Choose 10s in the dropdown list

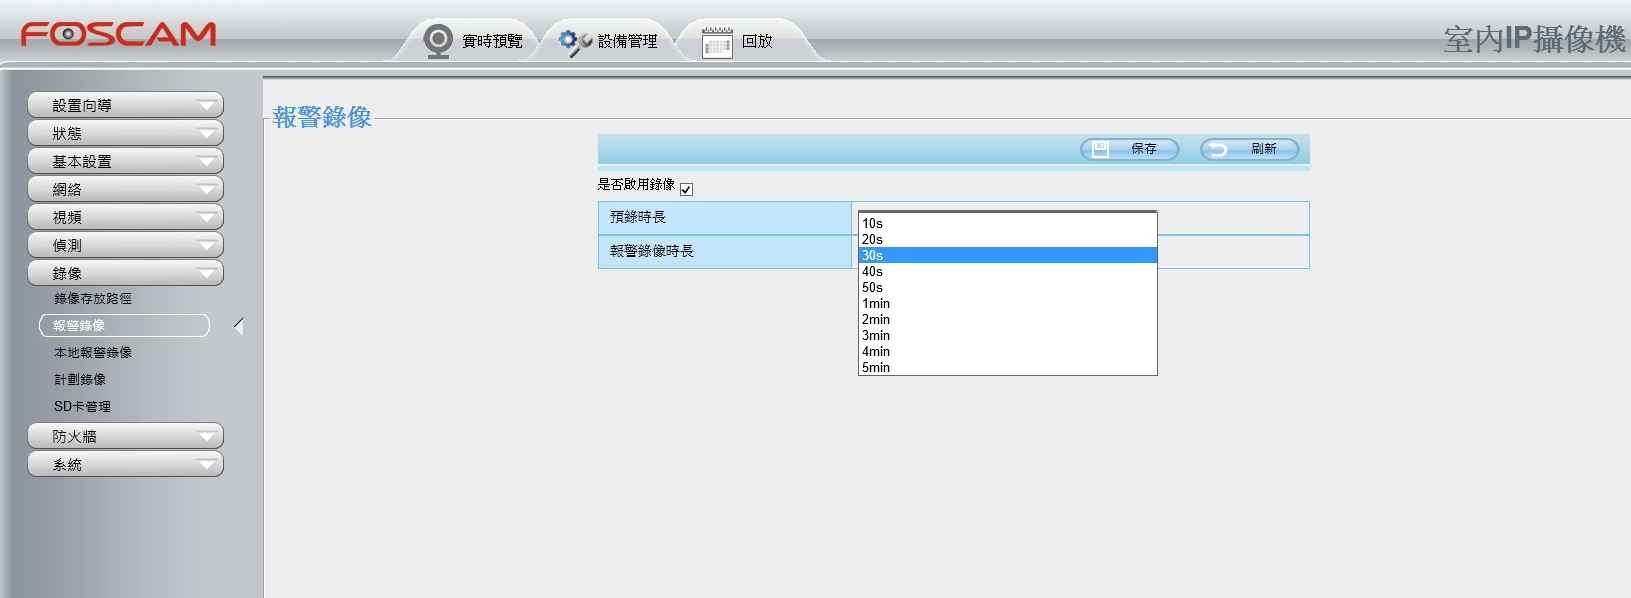1008,223
